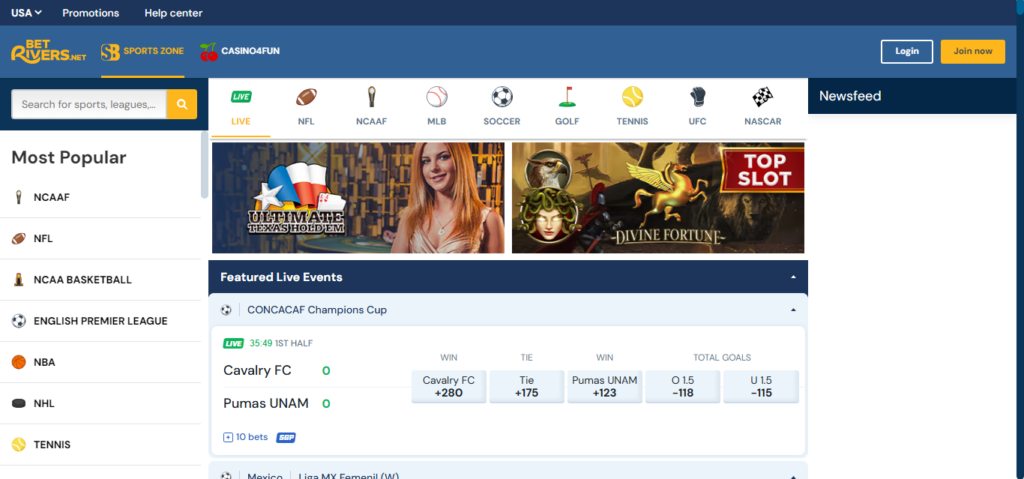1024x479 pixels.
Task: Open Divine Fortune Top Slot banner
Action: 658,198
